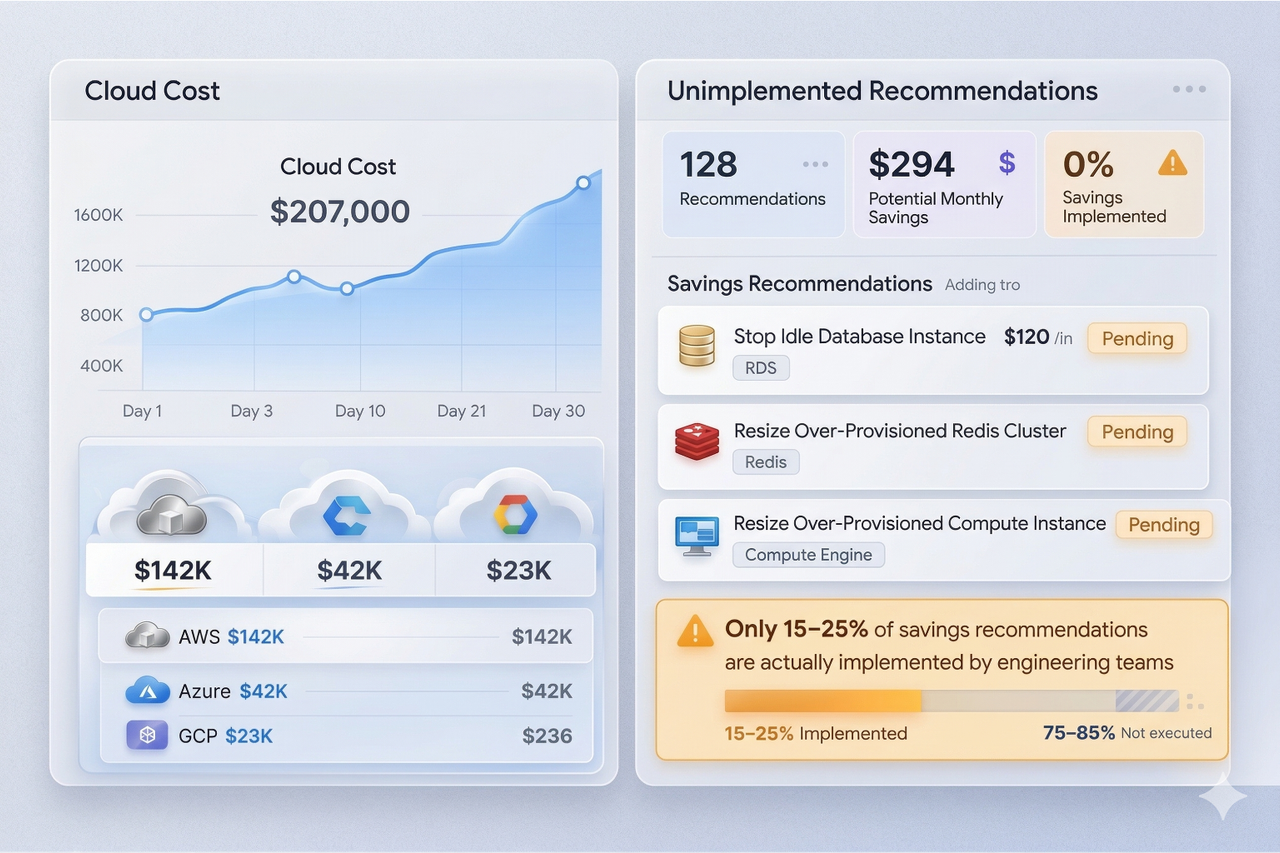Expand the Stop Idle Database Instance recommendation
The width and height of the screenshot is (1280, 853).
[x=860, y=337]
